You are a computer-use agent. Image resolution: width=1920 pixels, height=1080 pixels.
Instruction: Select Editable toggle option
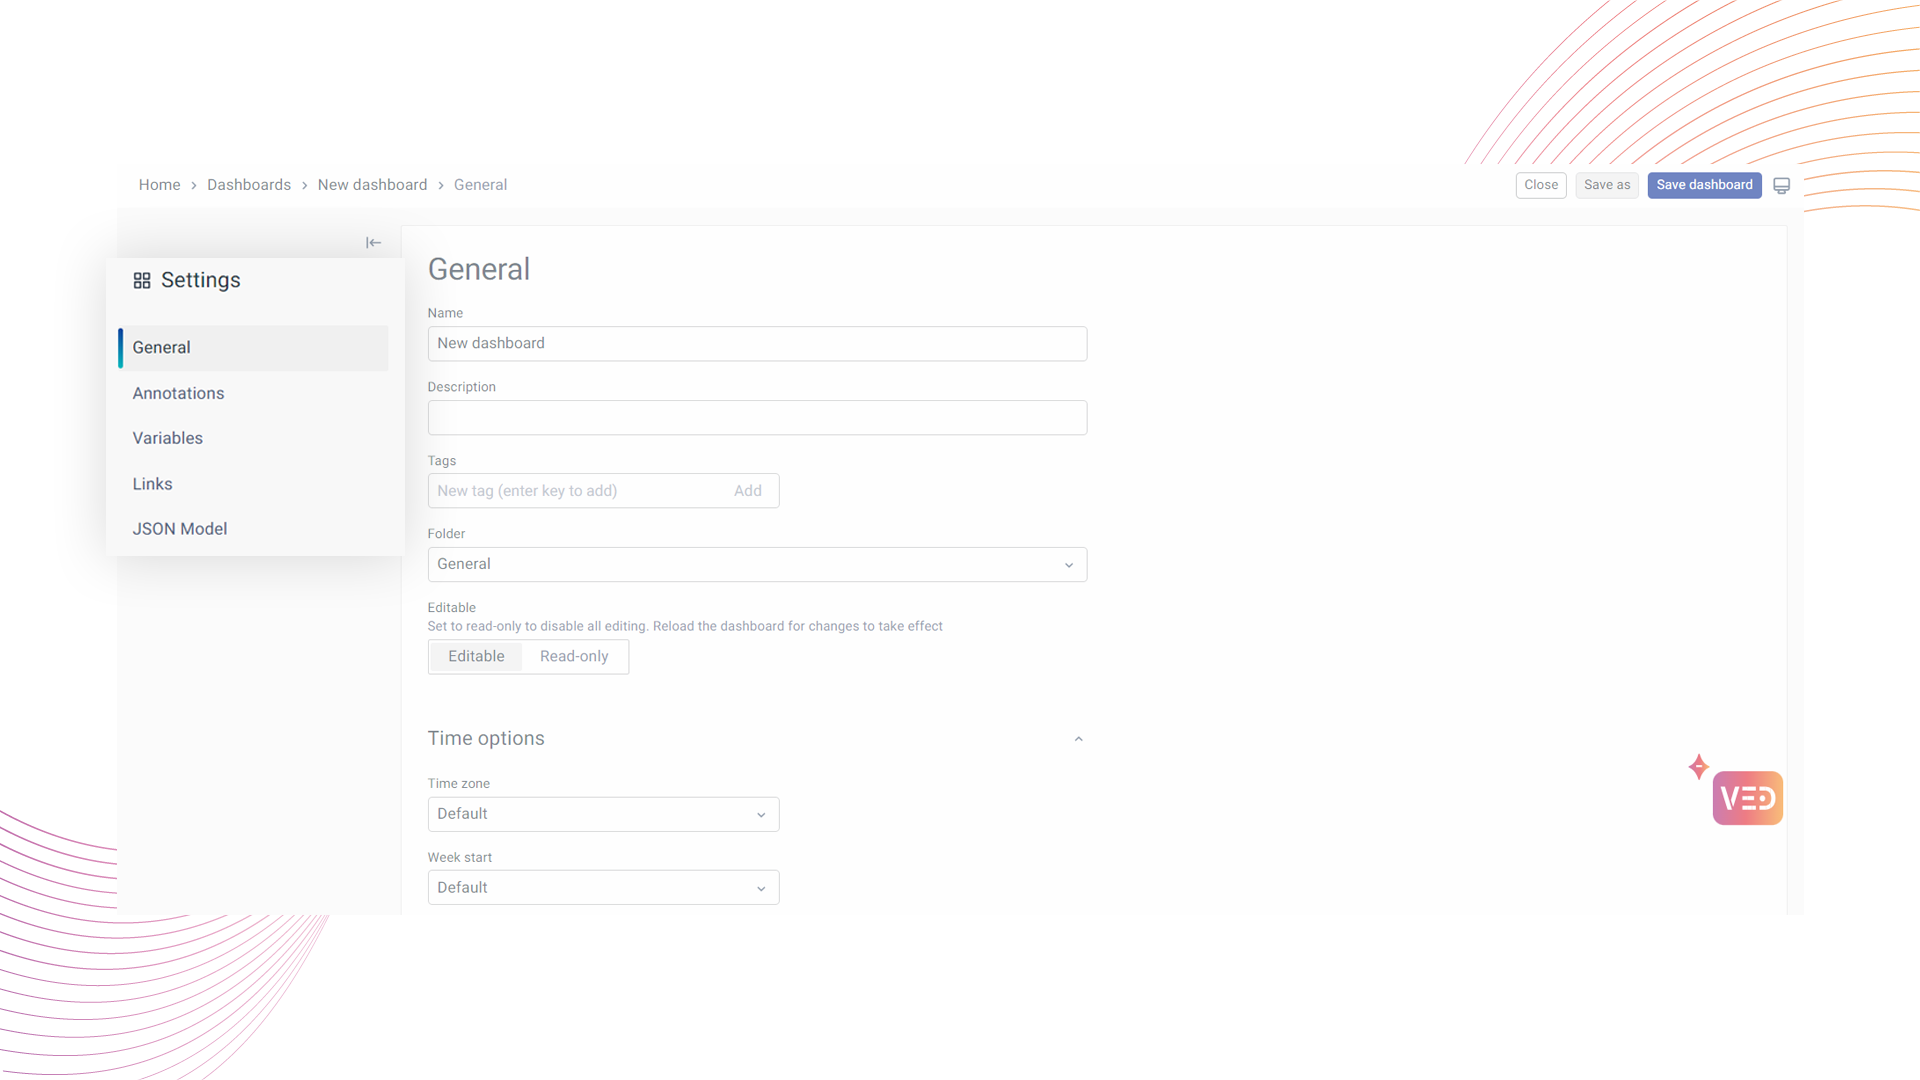point(476,657)
